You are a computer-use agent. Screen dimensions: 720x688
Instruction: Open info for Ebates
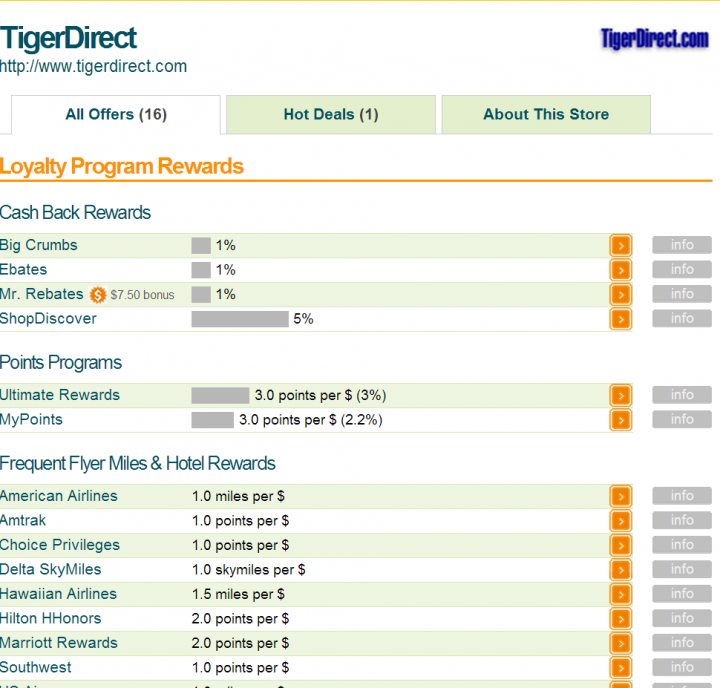[x=682, y=269]
